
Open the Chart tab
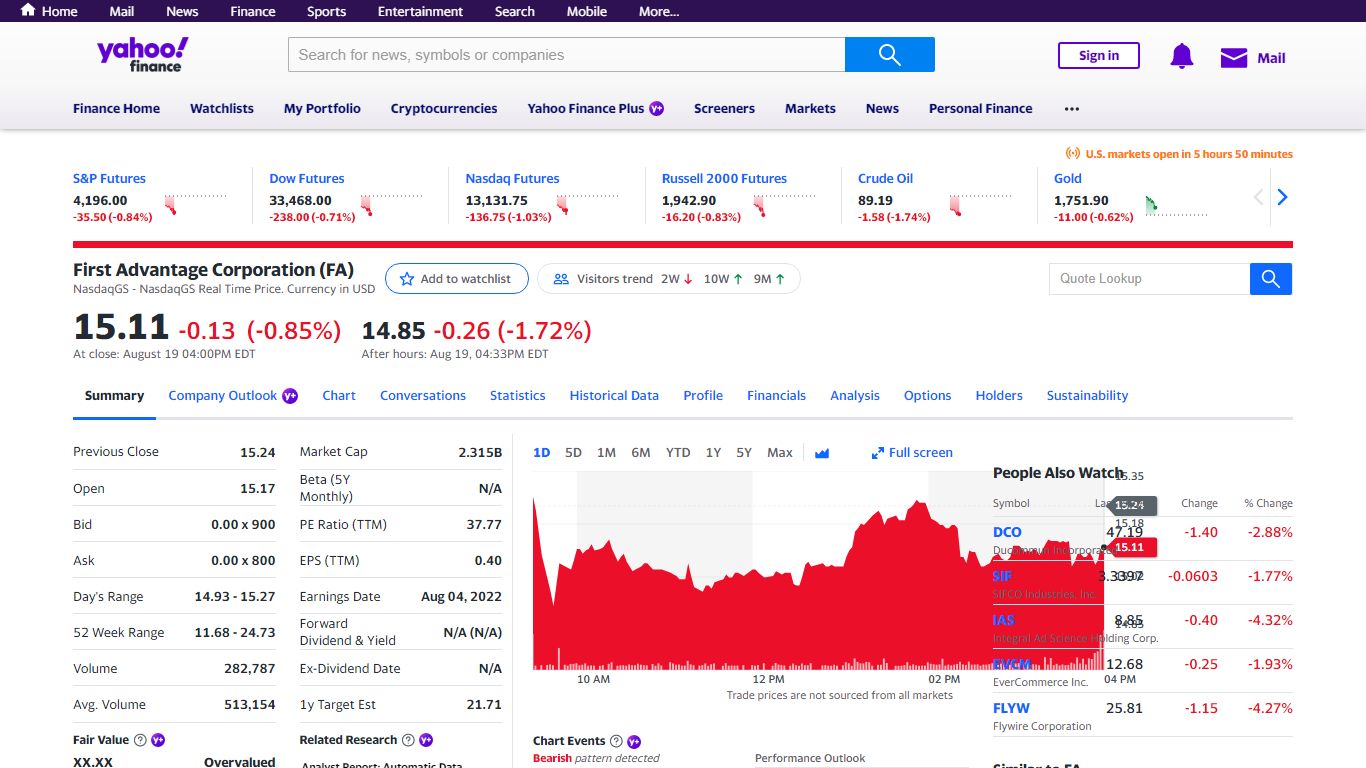tap(339, 396)
